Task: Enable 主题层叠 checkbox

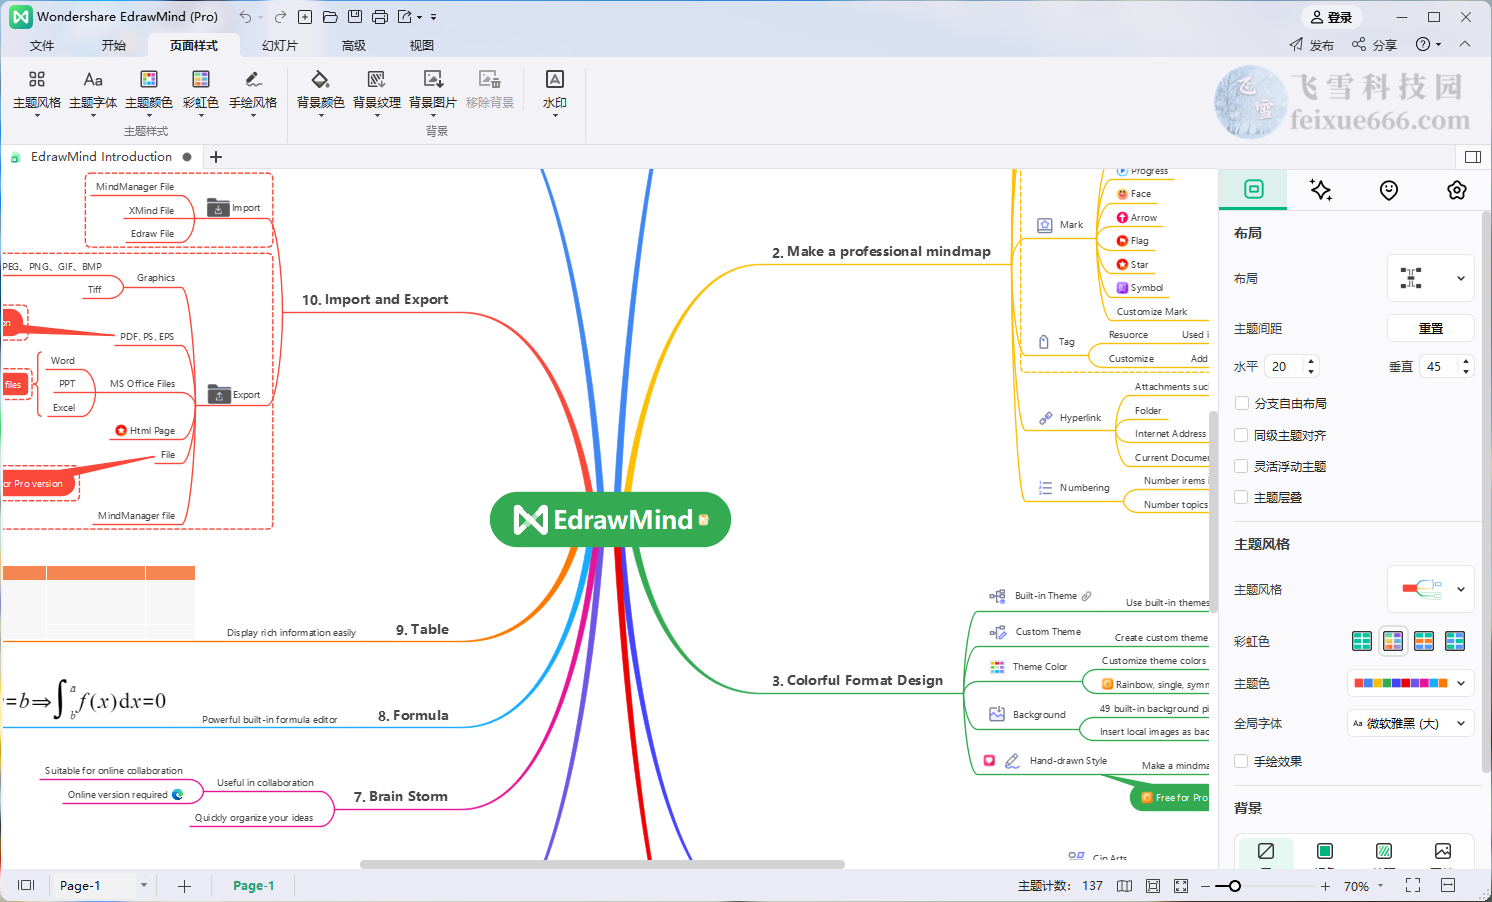Action: [x=1242, y=497]
